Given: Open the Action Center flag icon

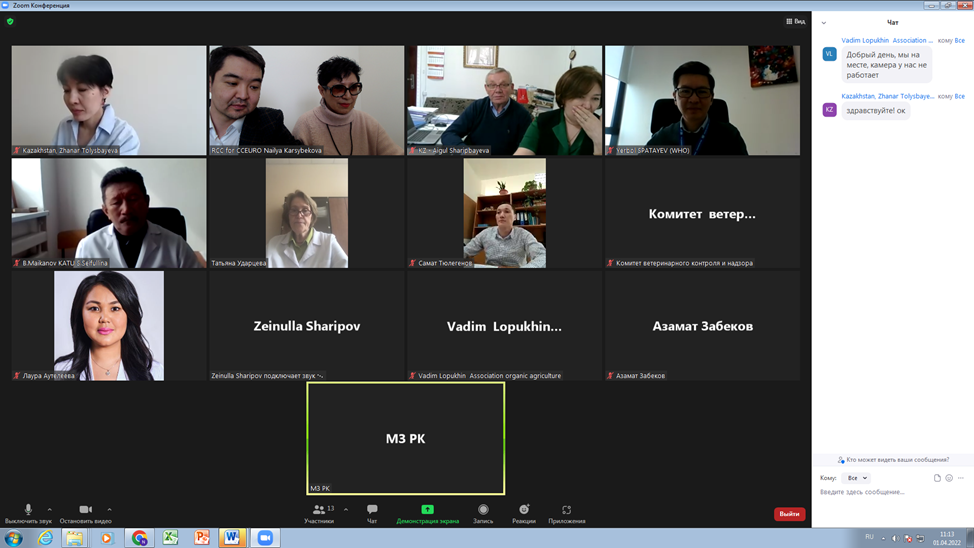Looking at the screenshot, I should pos(908,538).
